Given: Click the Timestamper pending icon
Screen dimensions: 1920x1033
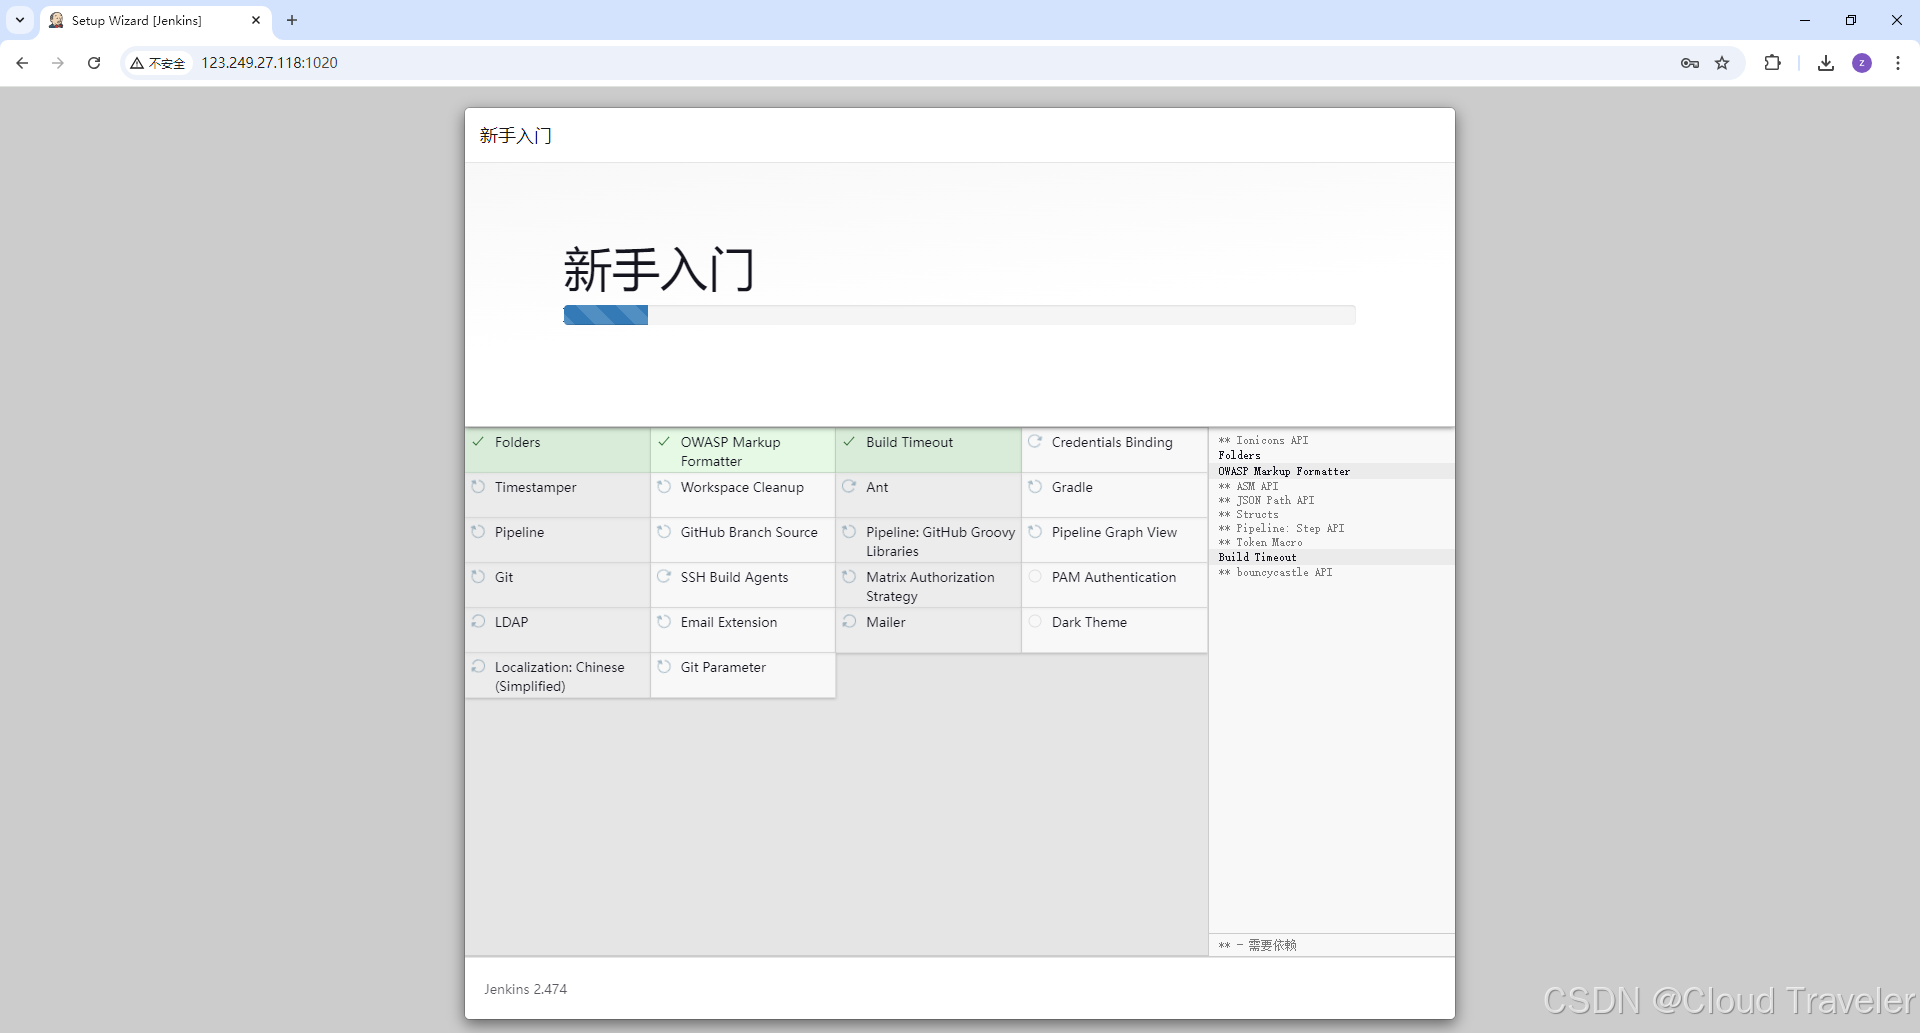Looking at the screenshot, I should pos(478,486).
